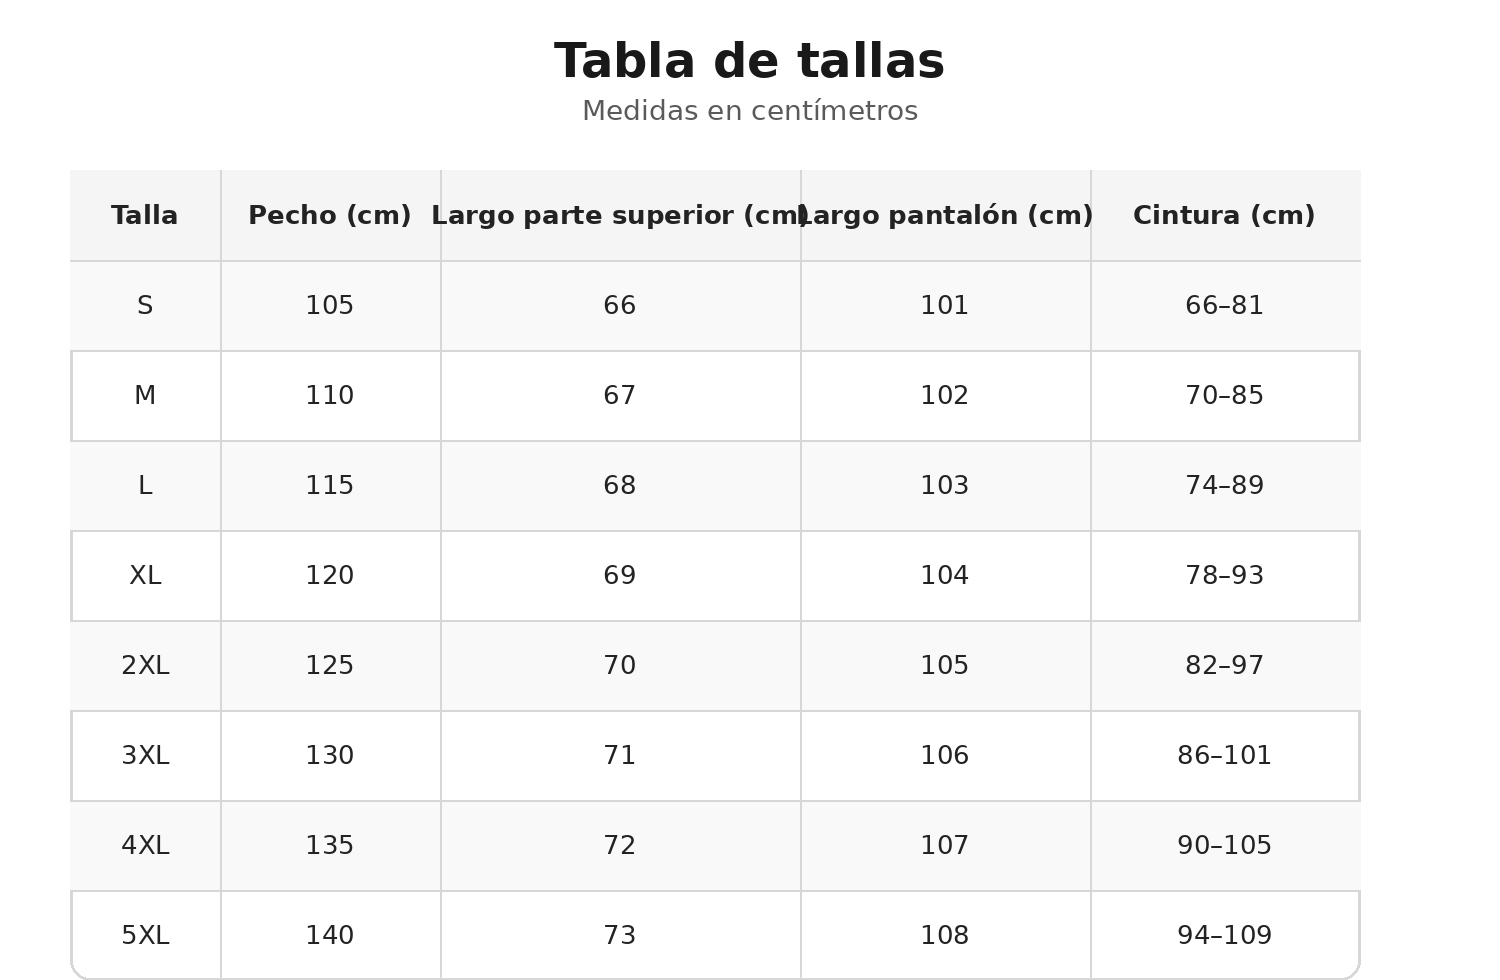Click chest value 115 for size L
Screen dimensions: 1500x980
pos(330,486)
